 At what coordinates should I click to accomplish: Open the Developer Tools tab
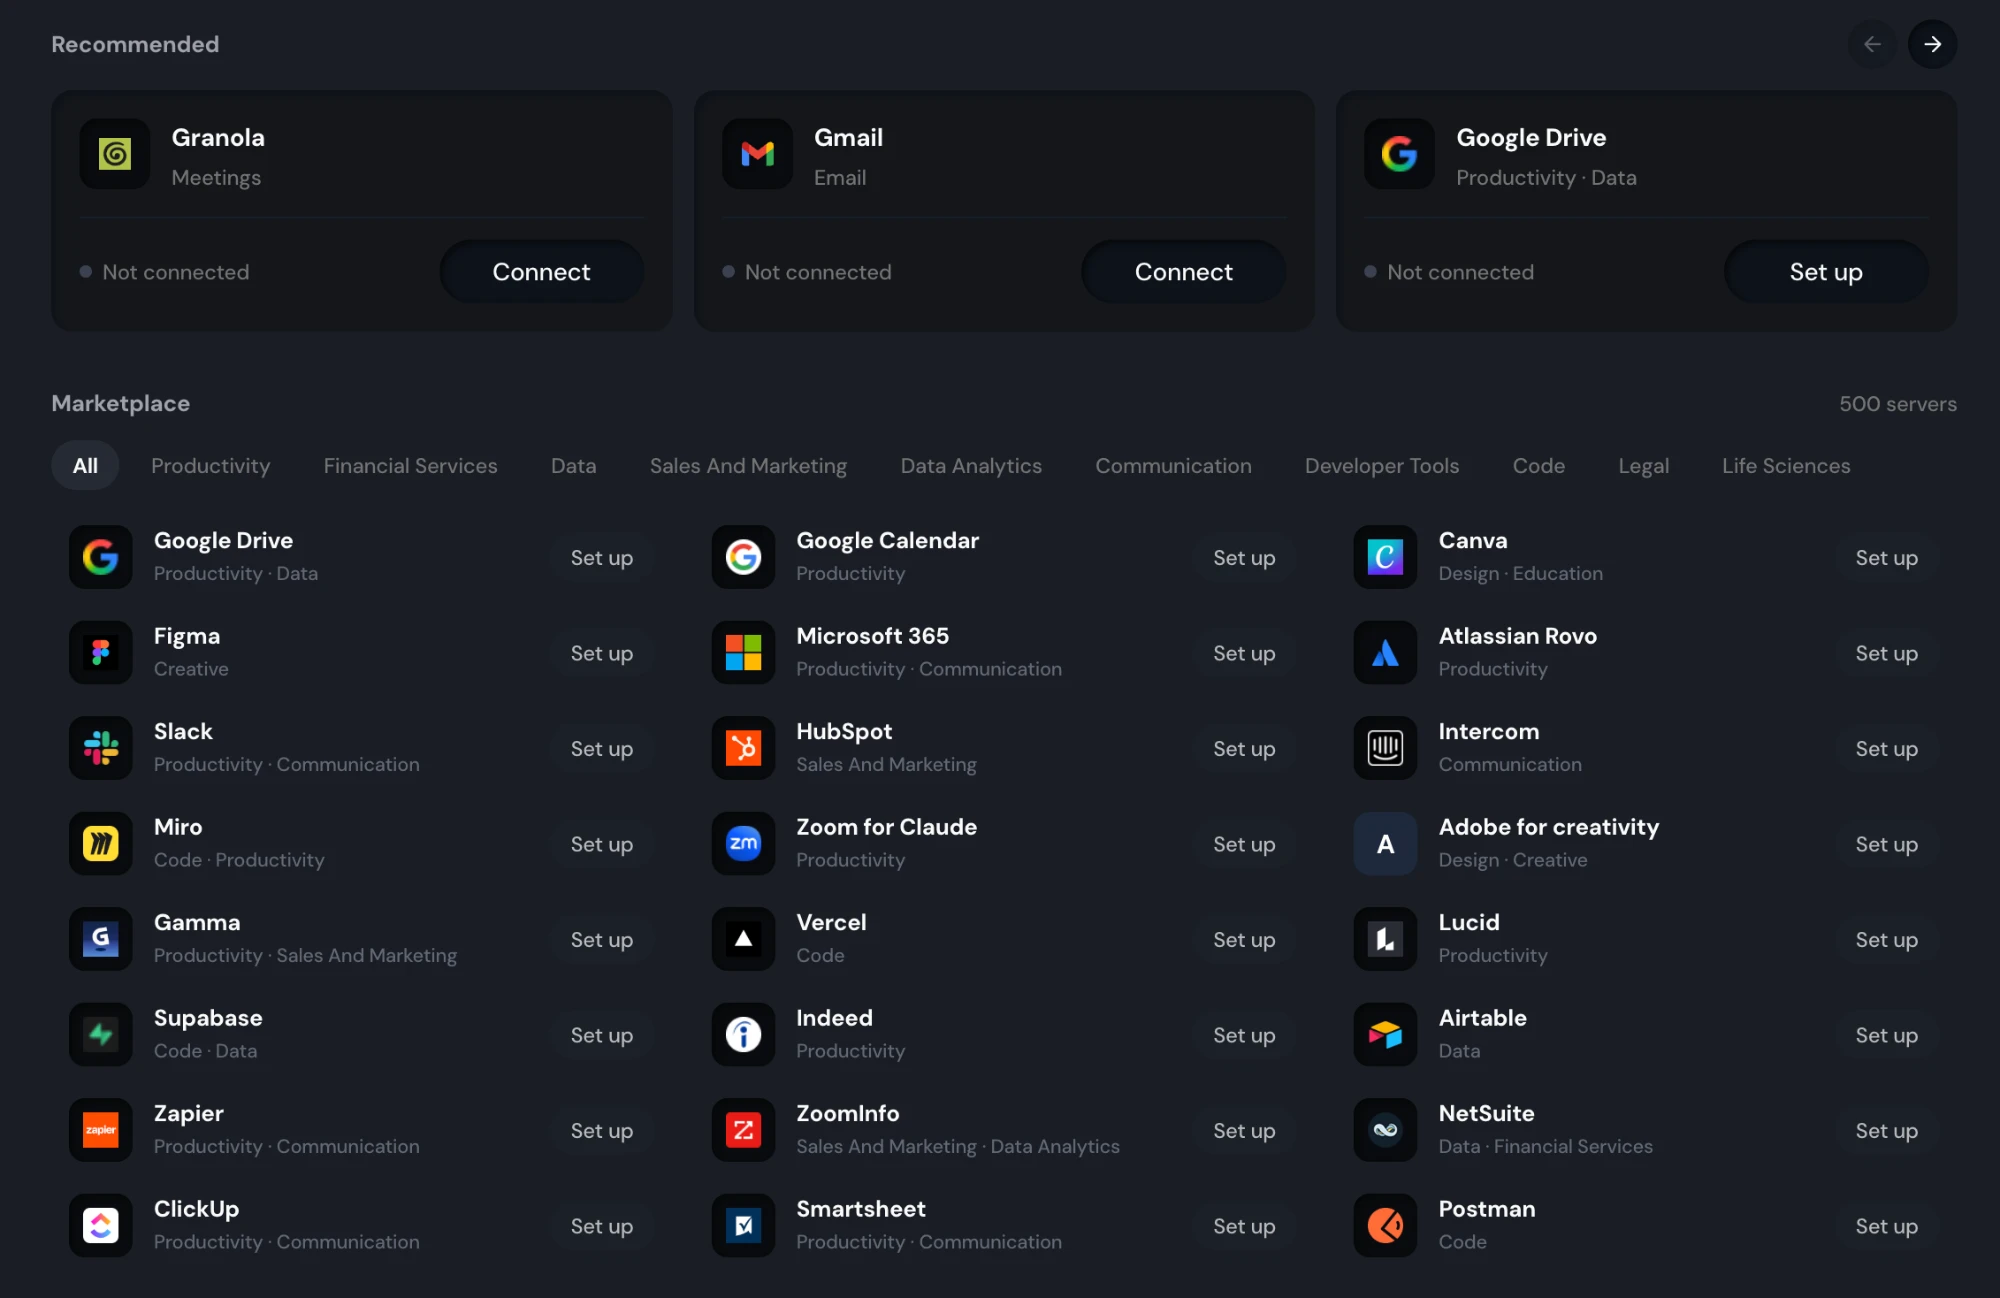pos(1382,466)
